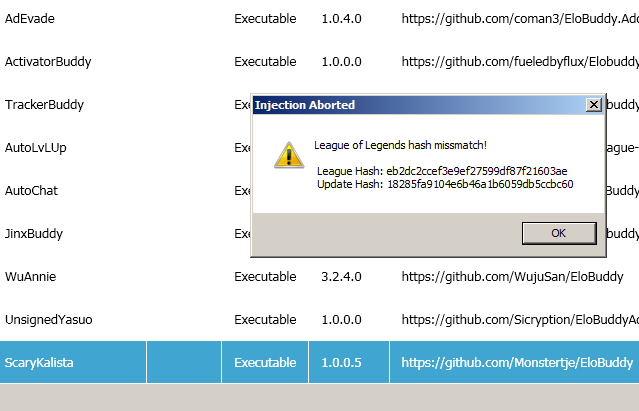Screen dimensions: 639x411
Task: Select the AutoLvLUp addon name
Action: coord(35,148)
